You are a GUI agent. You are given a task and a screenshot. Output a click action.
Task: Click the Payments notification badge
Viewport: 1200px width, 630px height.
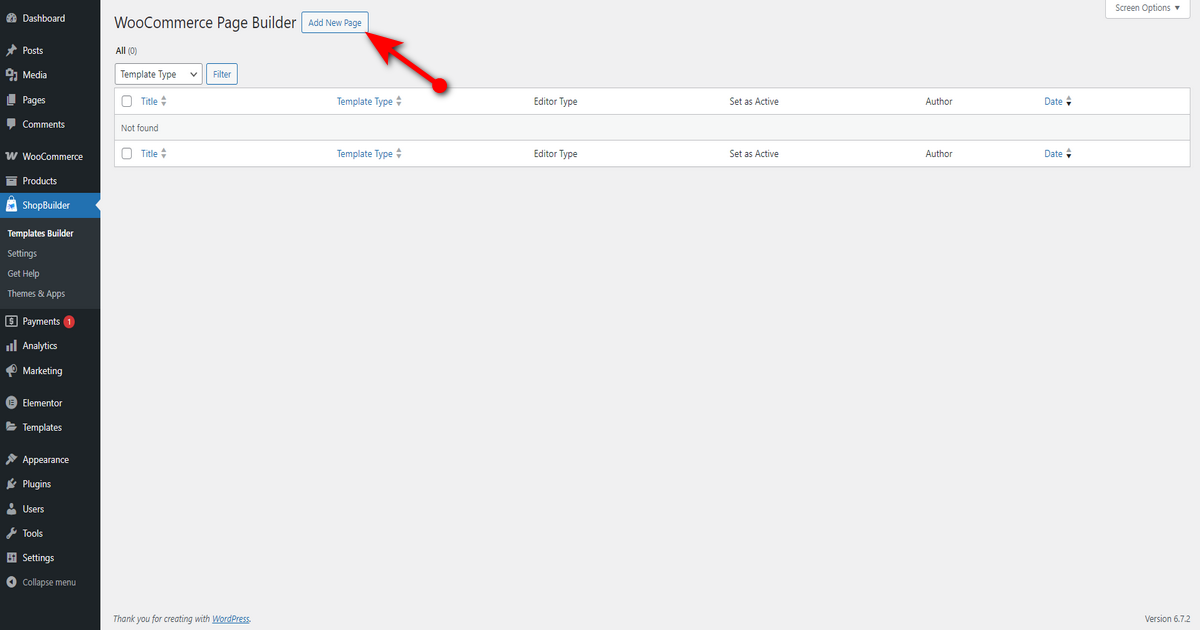tap(69, 322)
